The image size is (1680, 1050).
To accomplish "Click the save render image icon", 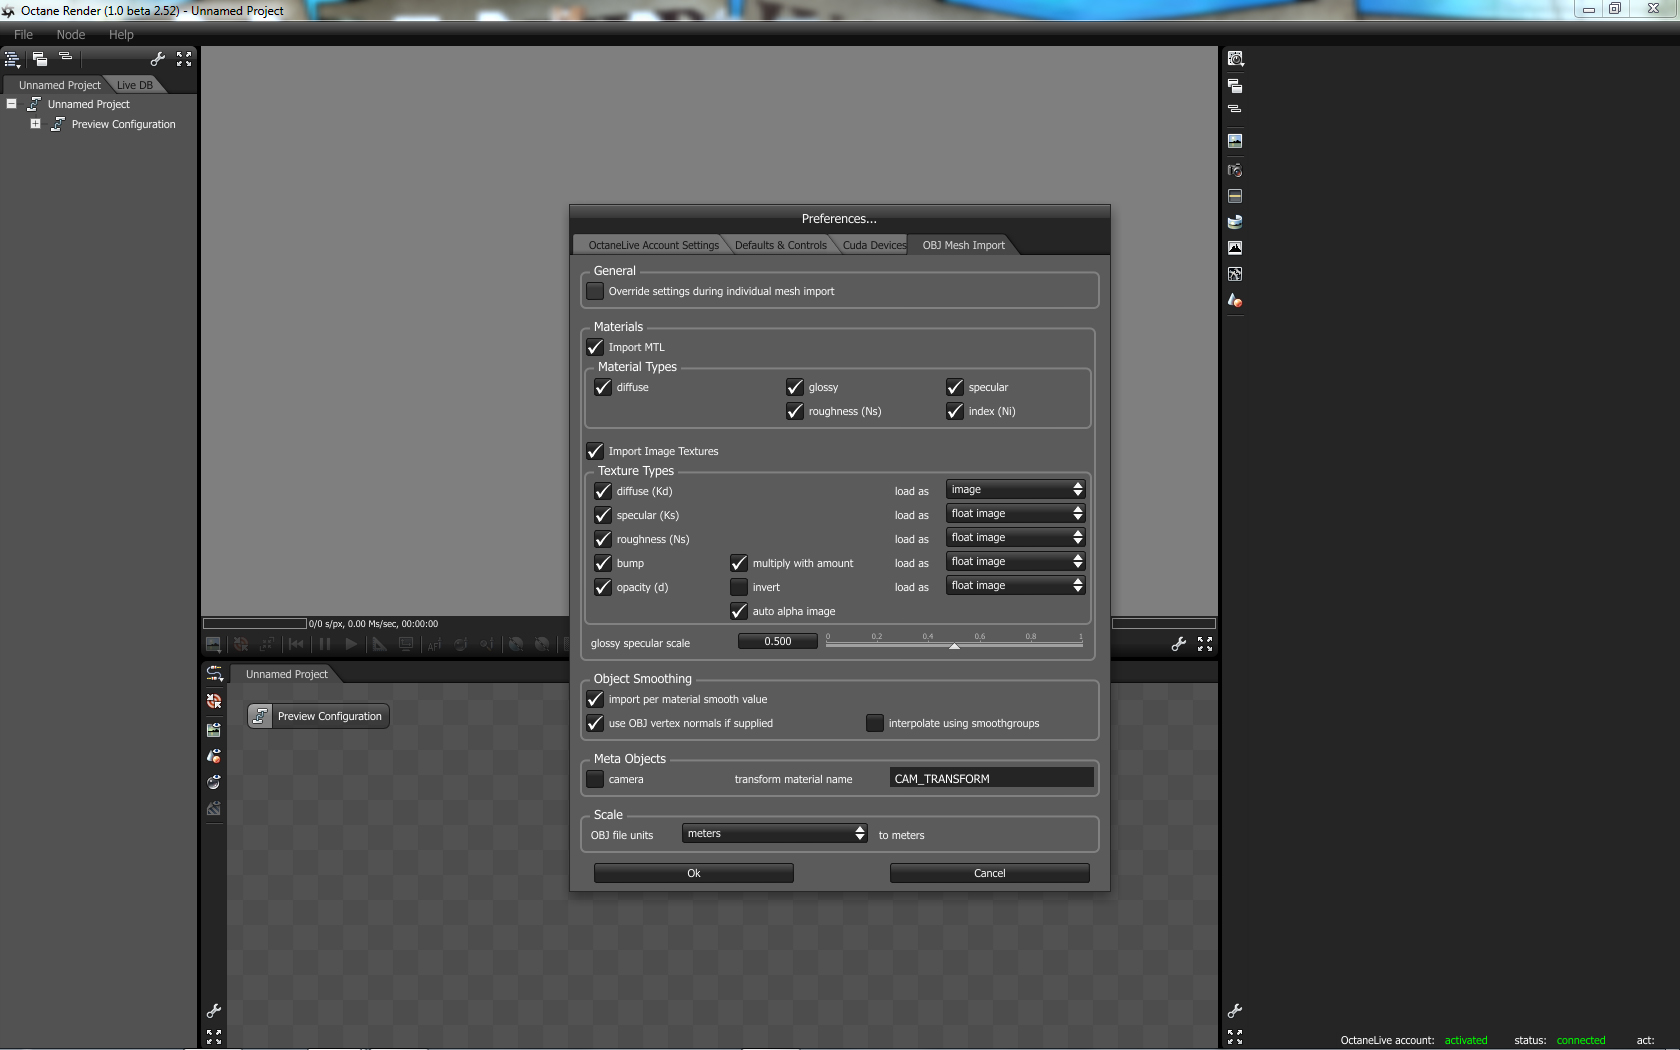I will point(213,645).
